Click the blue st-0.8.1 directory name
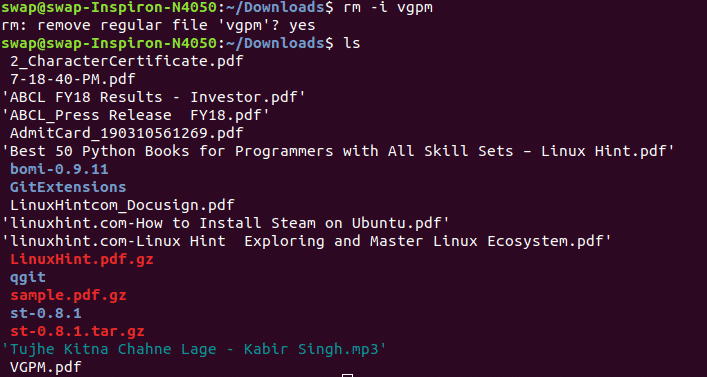The width and height of the screenshot is (707, 377). [46, 313]
